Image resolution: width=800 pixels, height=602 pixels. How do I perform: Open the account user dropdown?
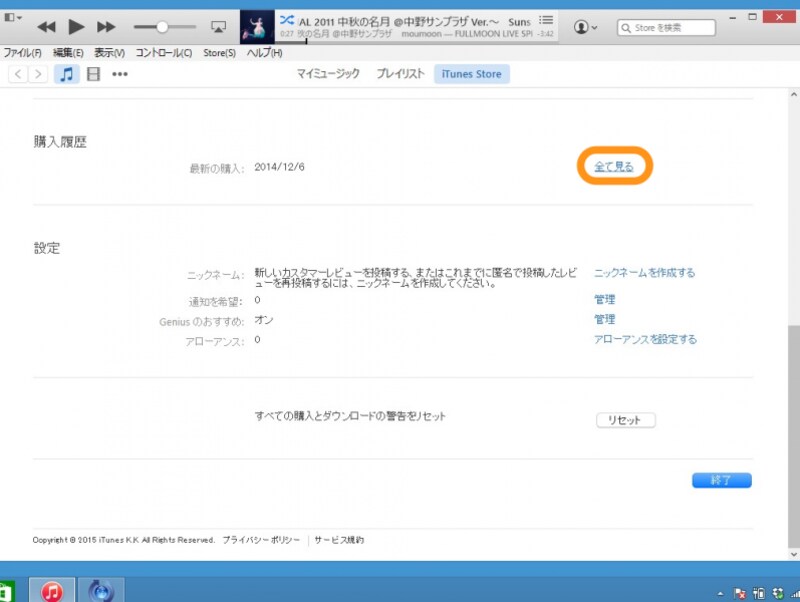click(x=585, y=27)
